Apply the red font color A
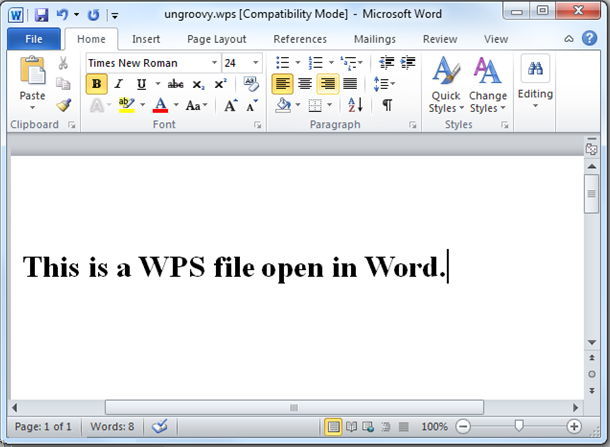610x447 pixels. pyautogui.click(x=160, y=105)
